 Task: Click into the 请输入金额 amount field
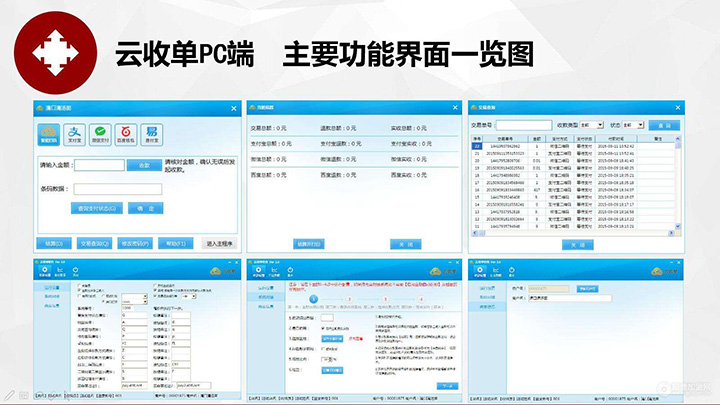[x=98, y=165]
